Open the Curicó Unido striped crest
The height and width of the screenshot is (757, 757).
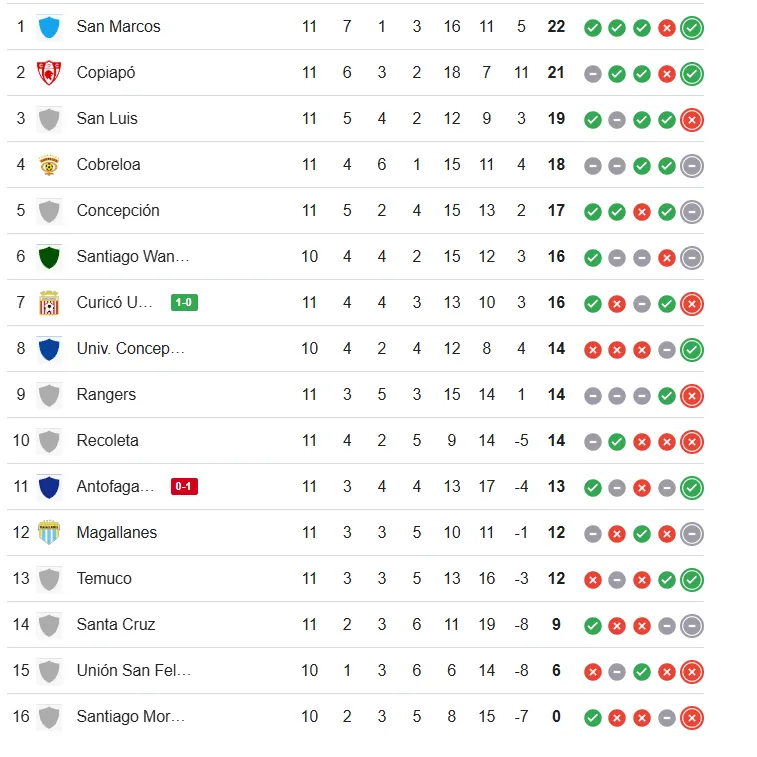point(48,303)
